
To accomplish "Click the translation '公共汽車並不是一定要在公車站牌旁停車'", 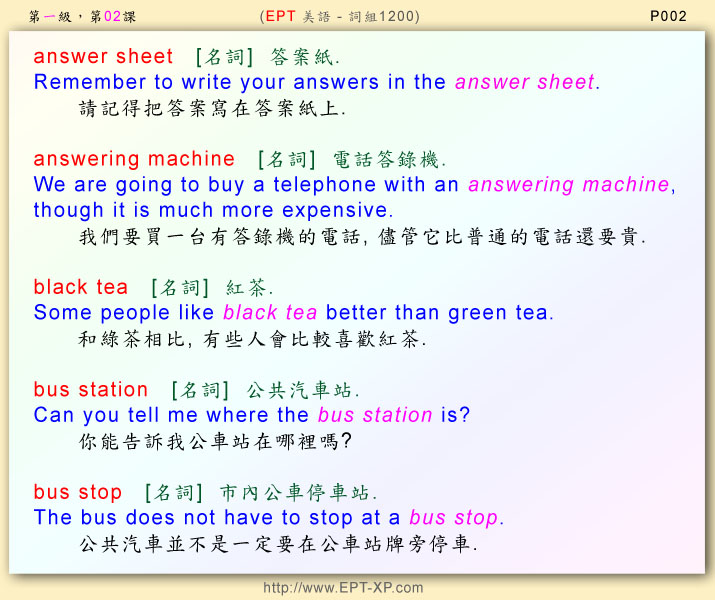I will click(x=278, y=544).
